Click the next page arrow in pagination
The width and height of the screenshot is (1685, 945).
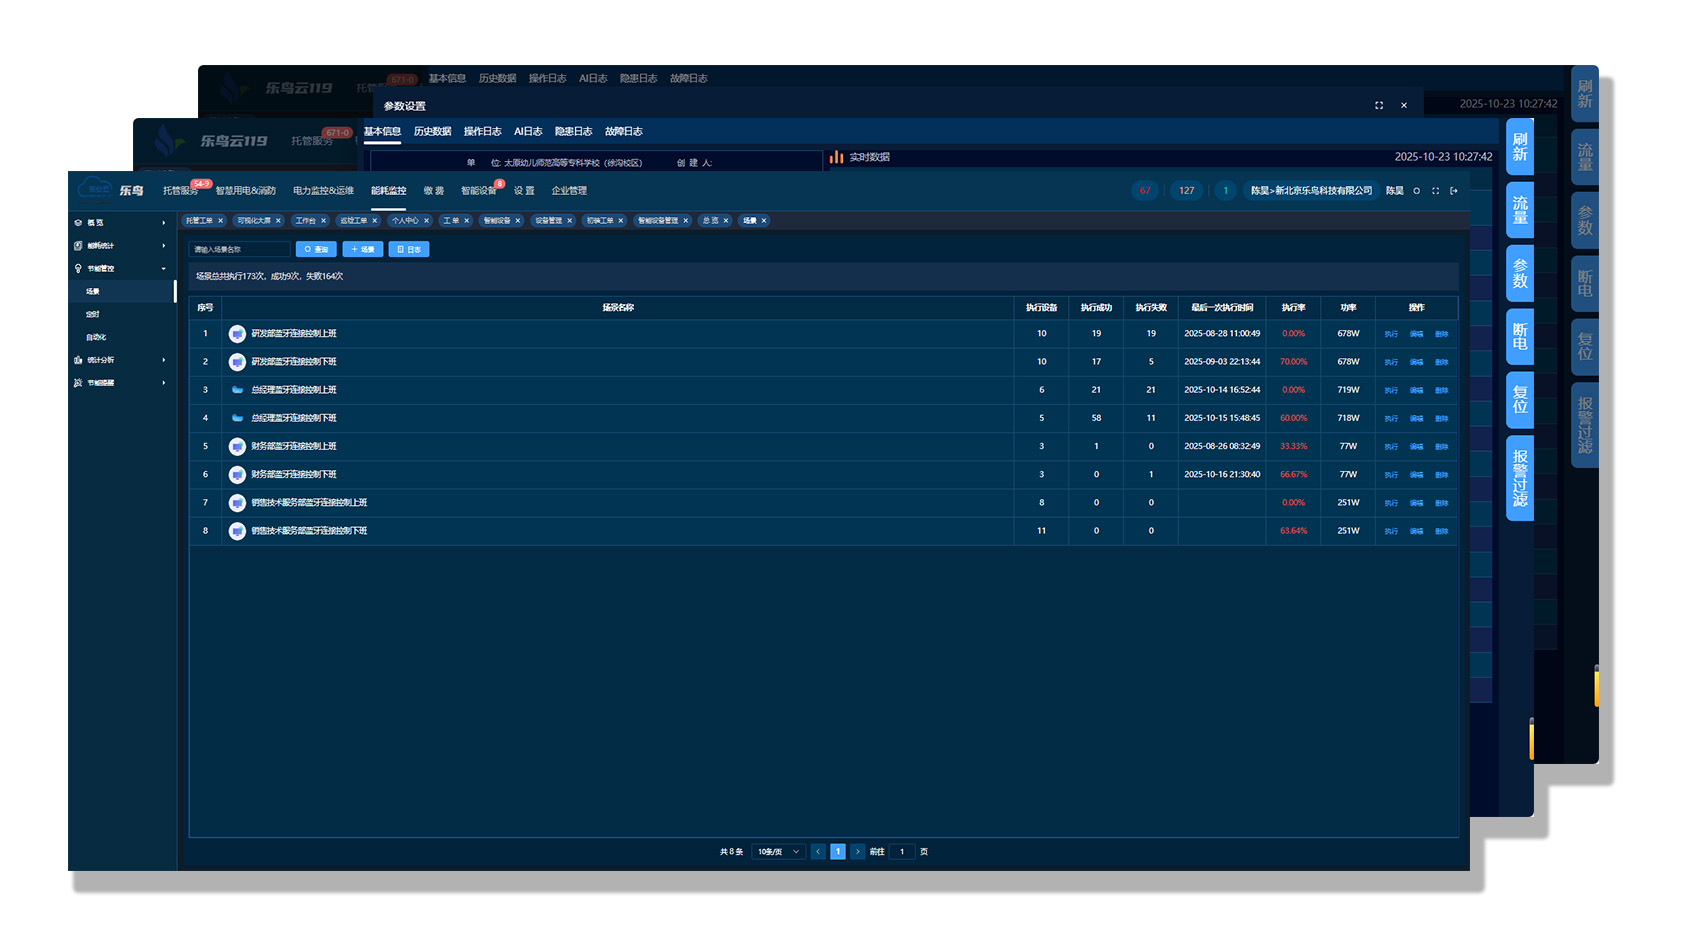coord(857,852)
